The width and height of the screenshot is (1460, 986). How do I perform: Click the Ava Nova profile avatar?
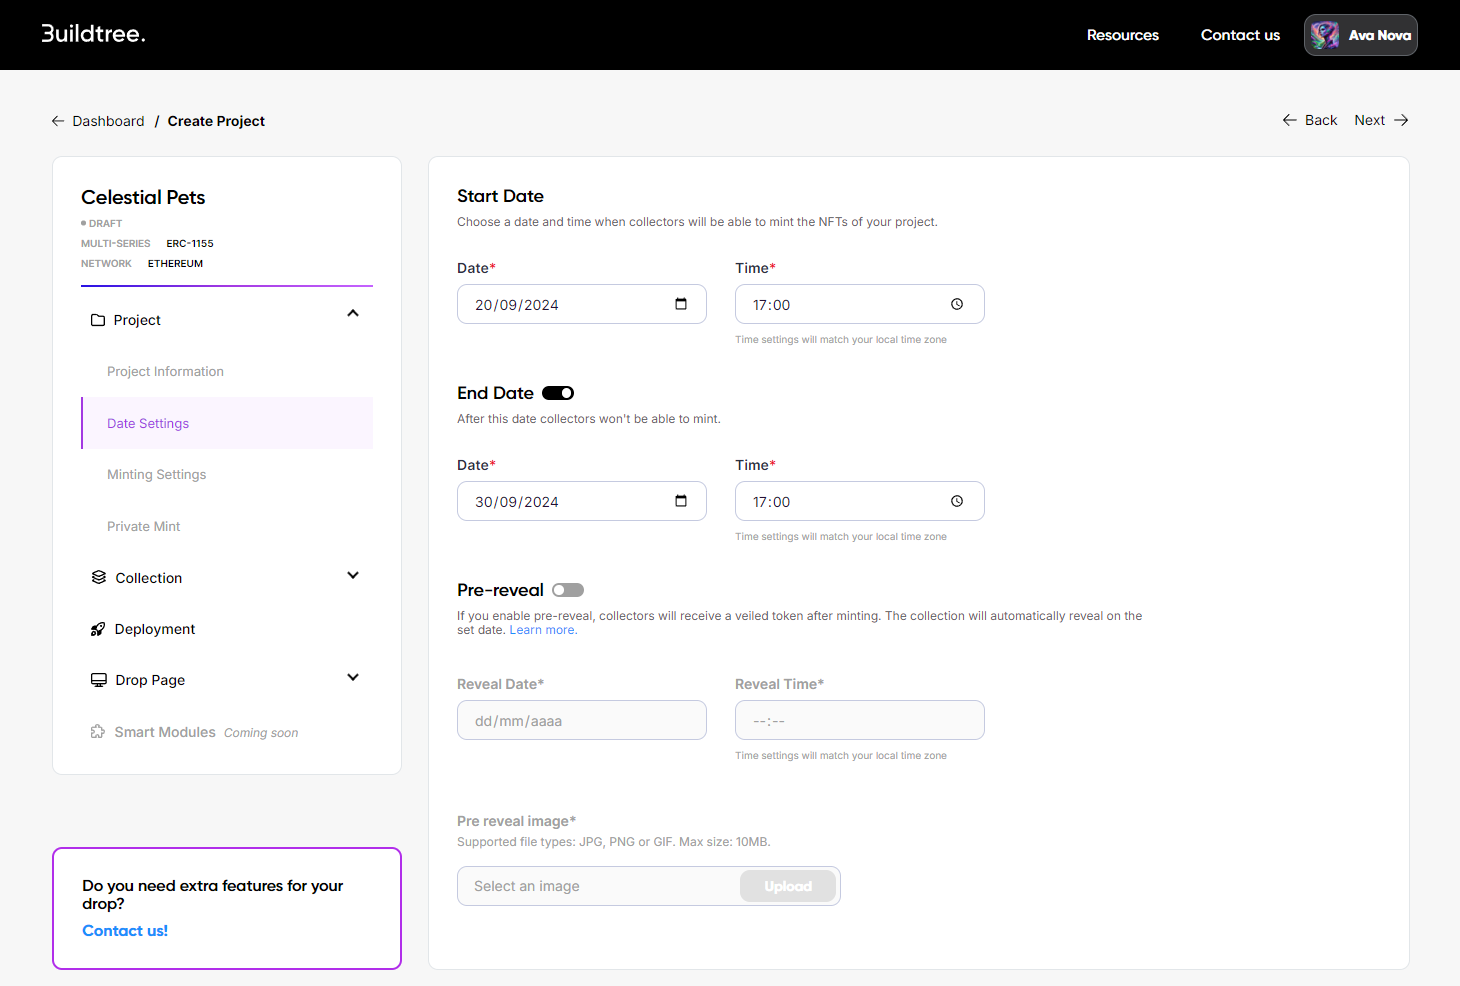[x=1325, y=35]
